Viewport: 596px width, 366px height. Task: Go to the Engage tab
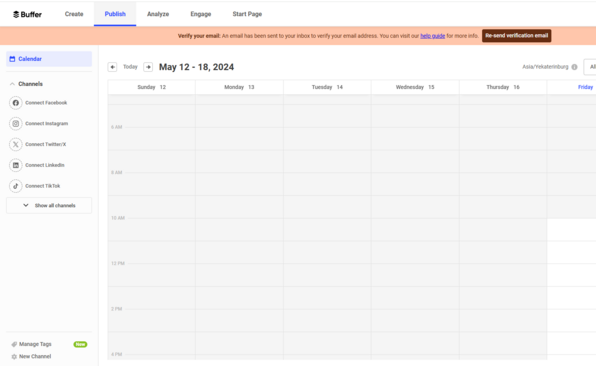tap(201, 14)
